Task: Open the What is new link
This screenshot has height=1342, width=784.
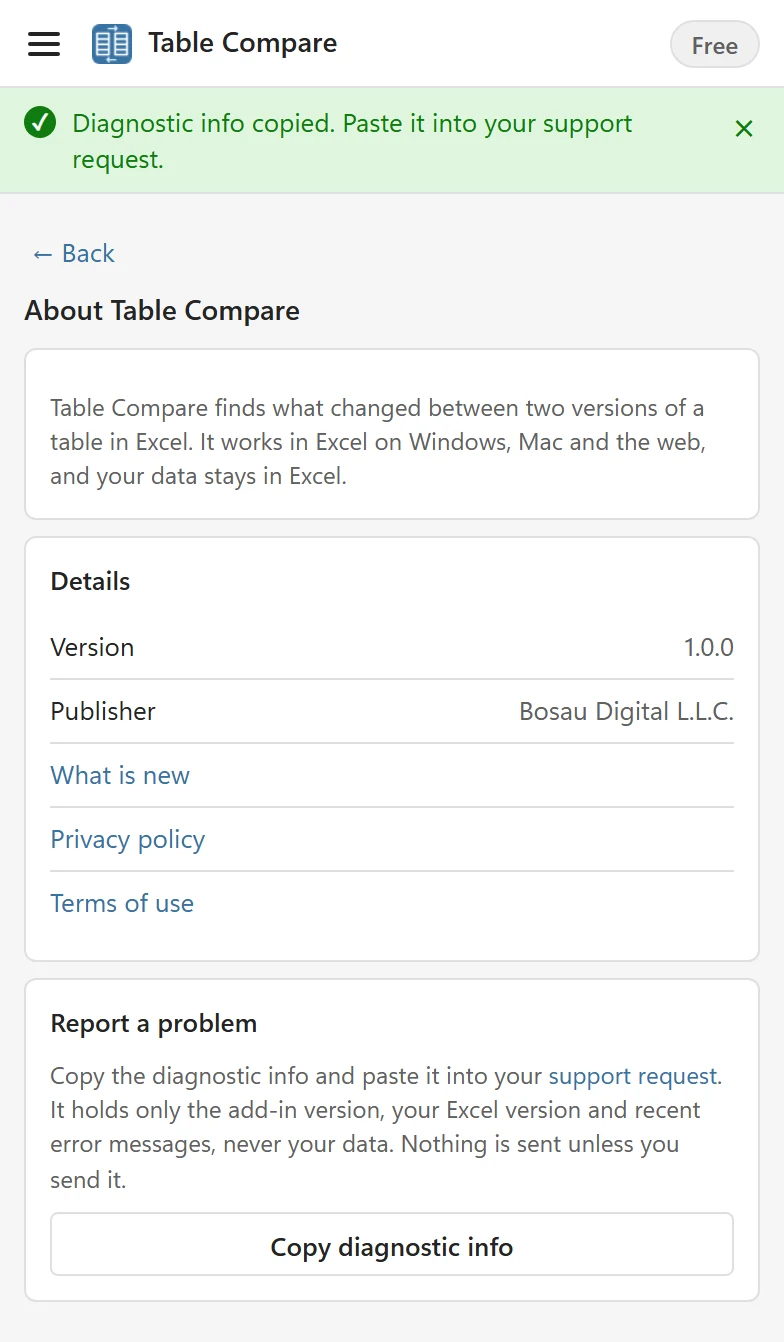Action: point(120,775)
